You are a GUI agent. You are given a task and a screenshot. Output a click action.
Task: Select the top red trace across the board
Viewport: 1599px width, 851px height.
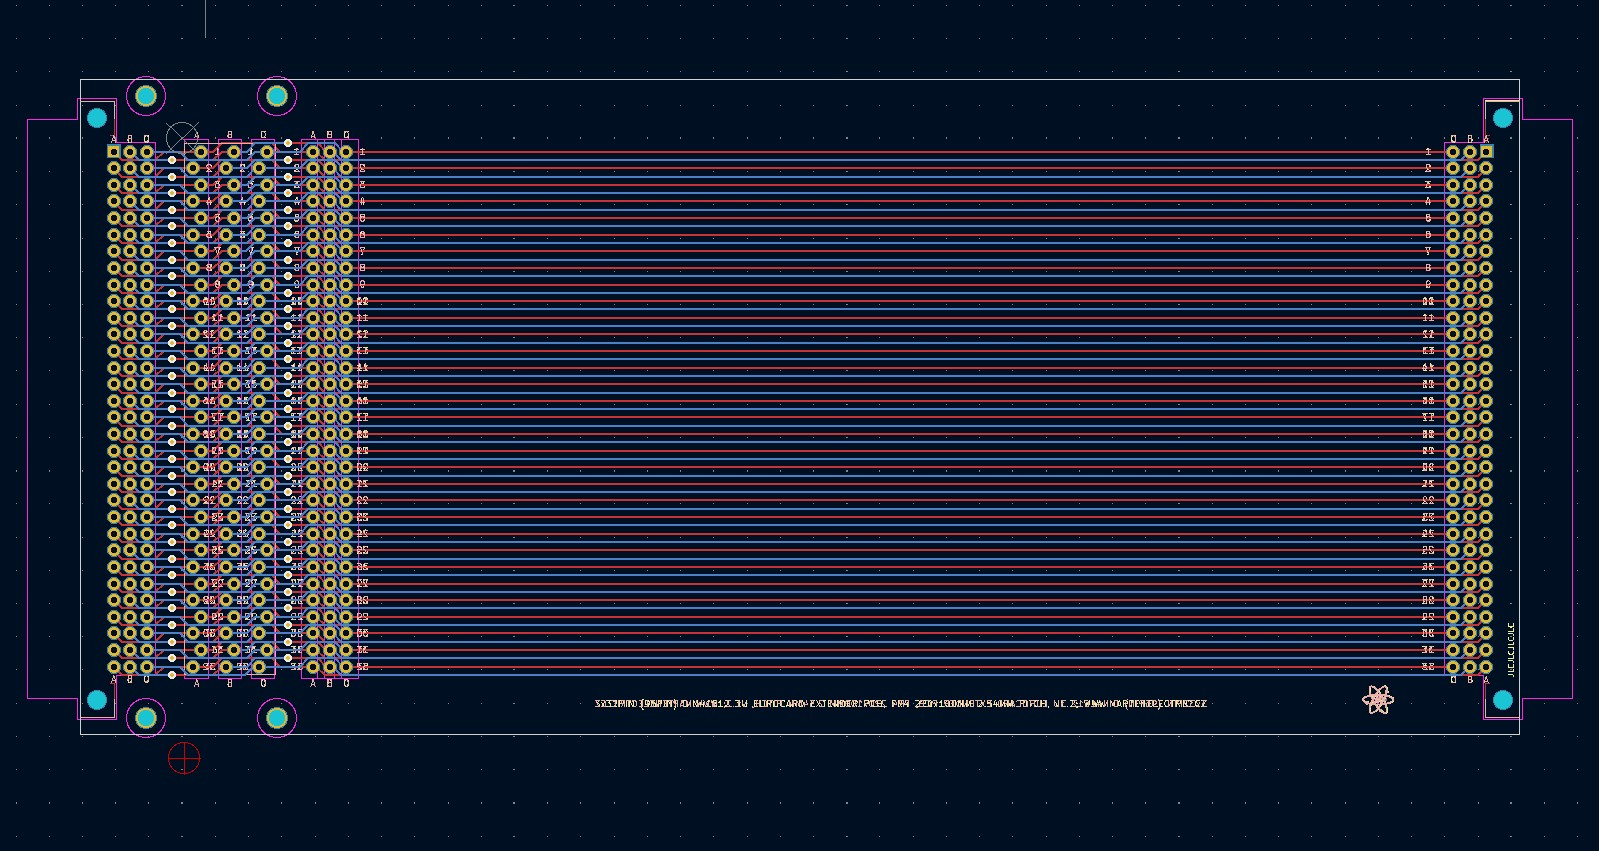click(900, 152)
